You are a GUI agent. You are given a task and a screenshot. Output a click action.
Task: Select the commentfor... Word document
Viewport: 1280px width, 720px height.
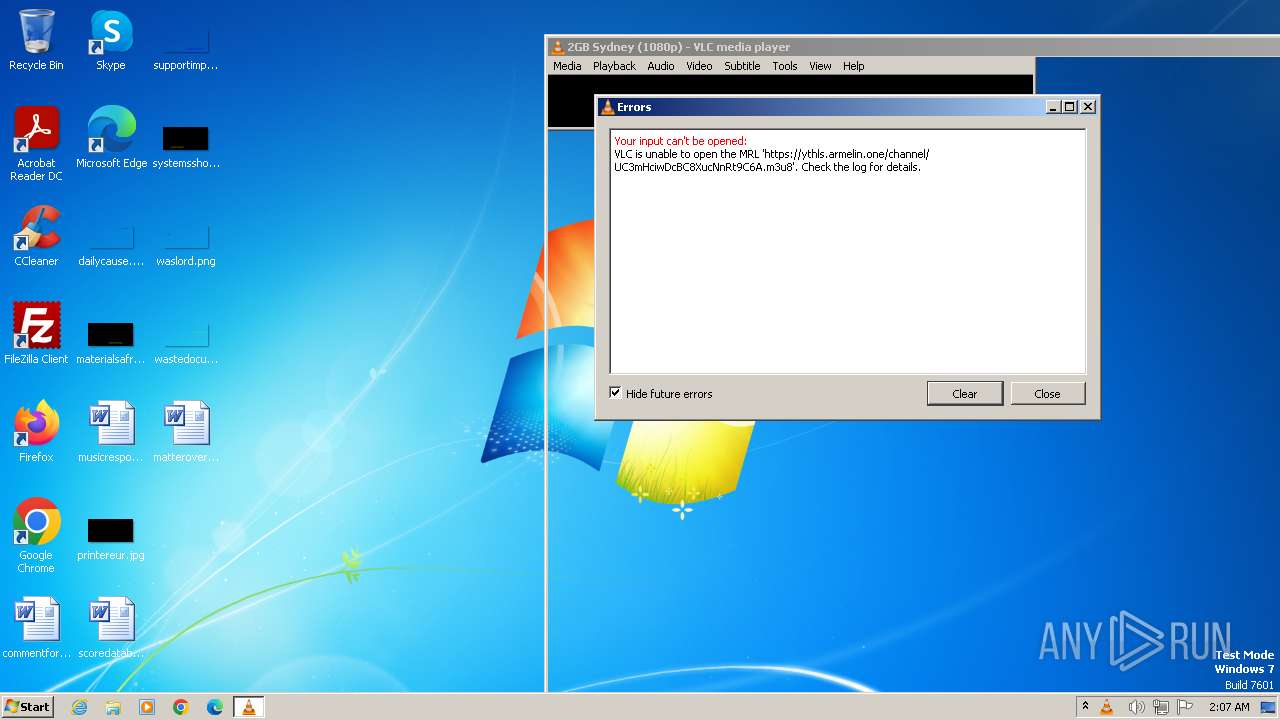pos(36,628)
